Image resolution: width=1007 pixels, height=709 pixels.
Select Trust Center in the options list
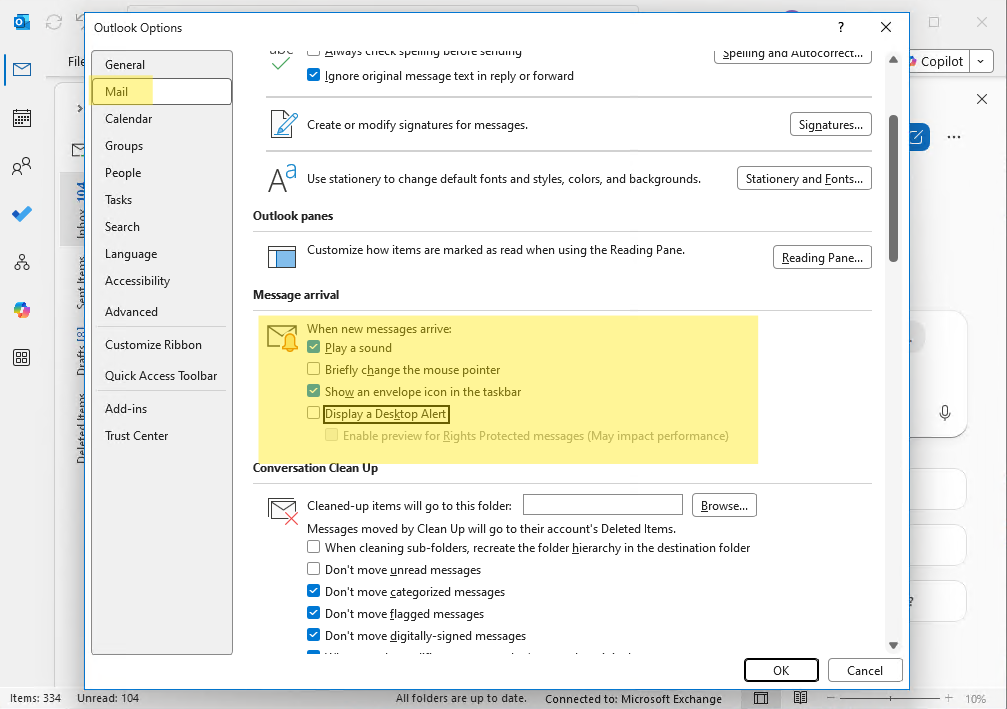pyautogui.click(x=136, y=436)
